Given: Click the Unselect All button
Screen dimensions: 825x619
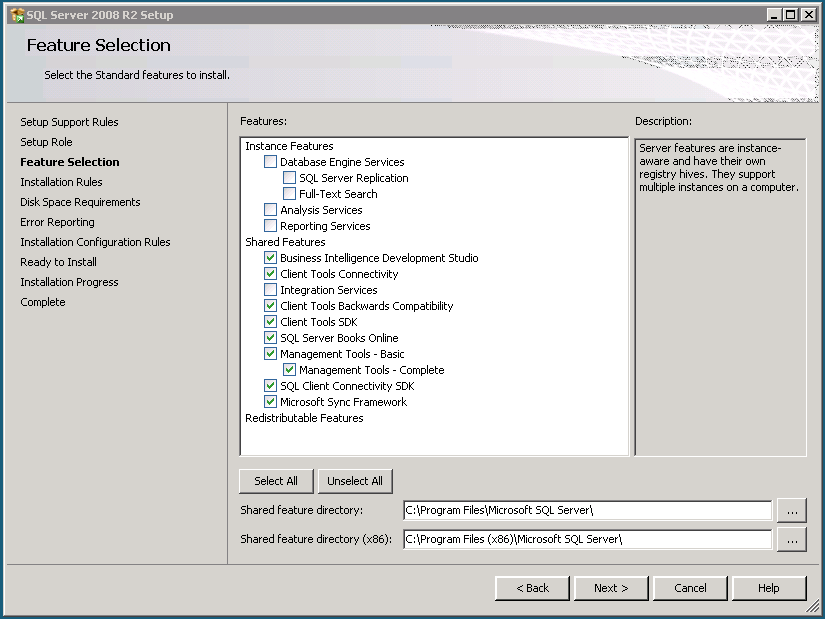Looking at the screenshot, I should (355, 481).
